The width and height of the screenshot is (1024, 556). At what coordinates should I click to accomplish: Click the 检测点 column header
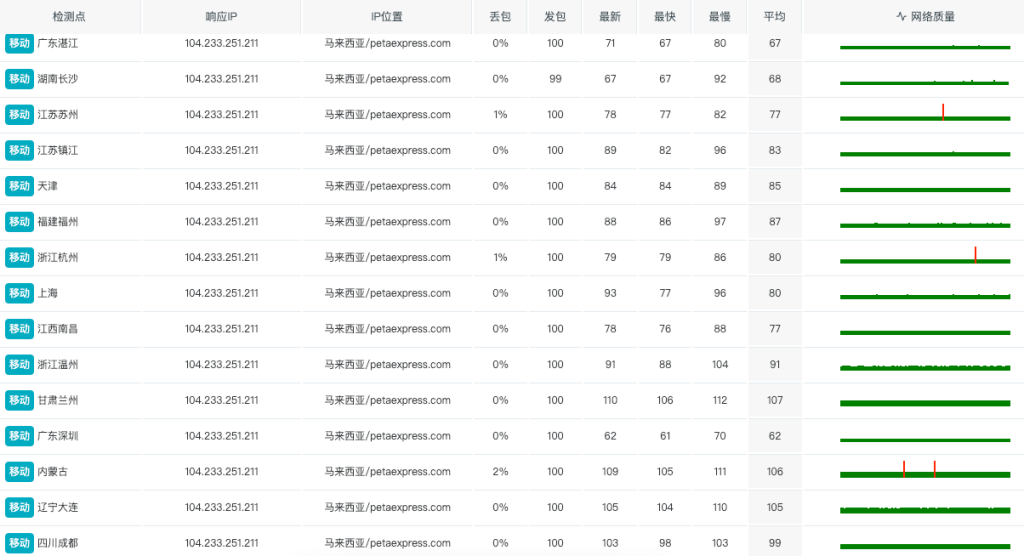click(x=69, y=17)
